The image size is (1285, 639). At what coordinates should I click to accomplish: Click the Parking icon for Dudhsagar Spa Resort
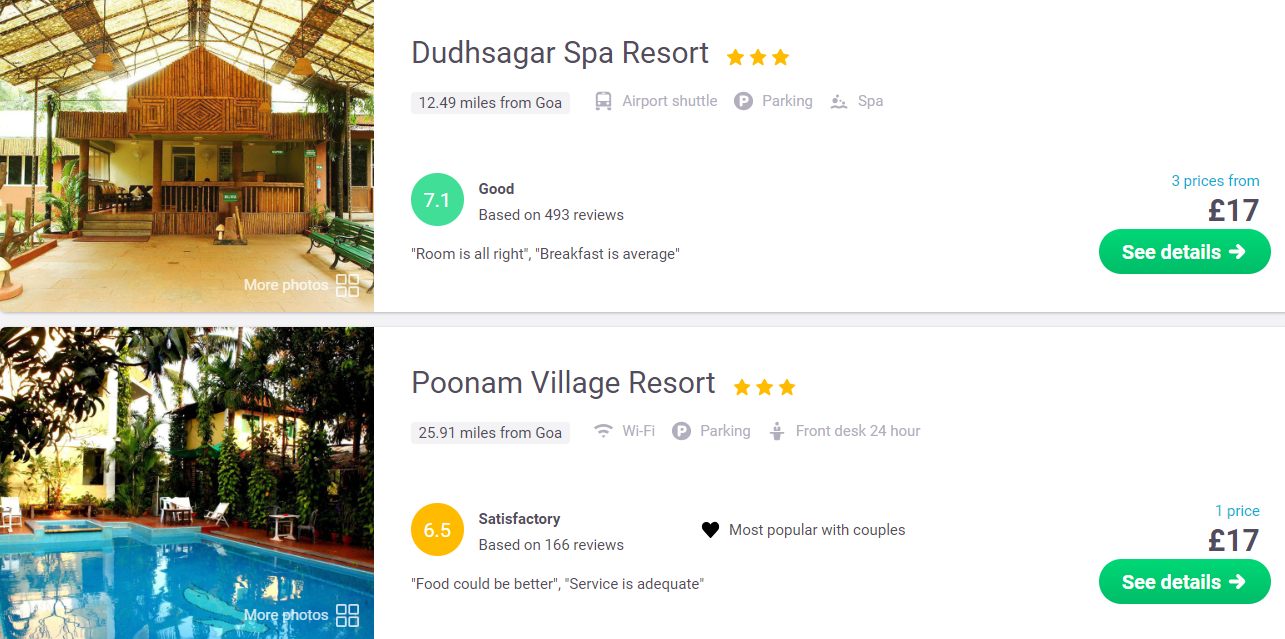(743, 101)
